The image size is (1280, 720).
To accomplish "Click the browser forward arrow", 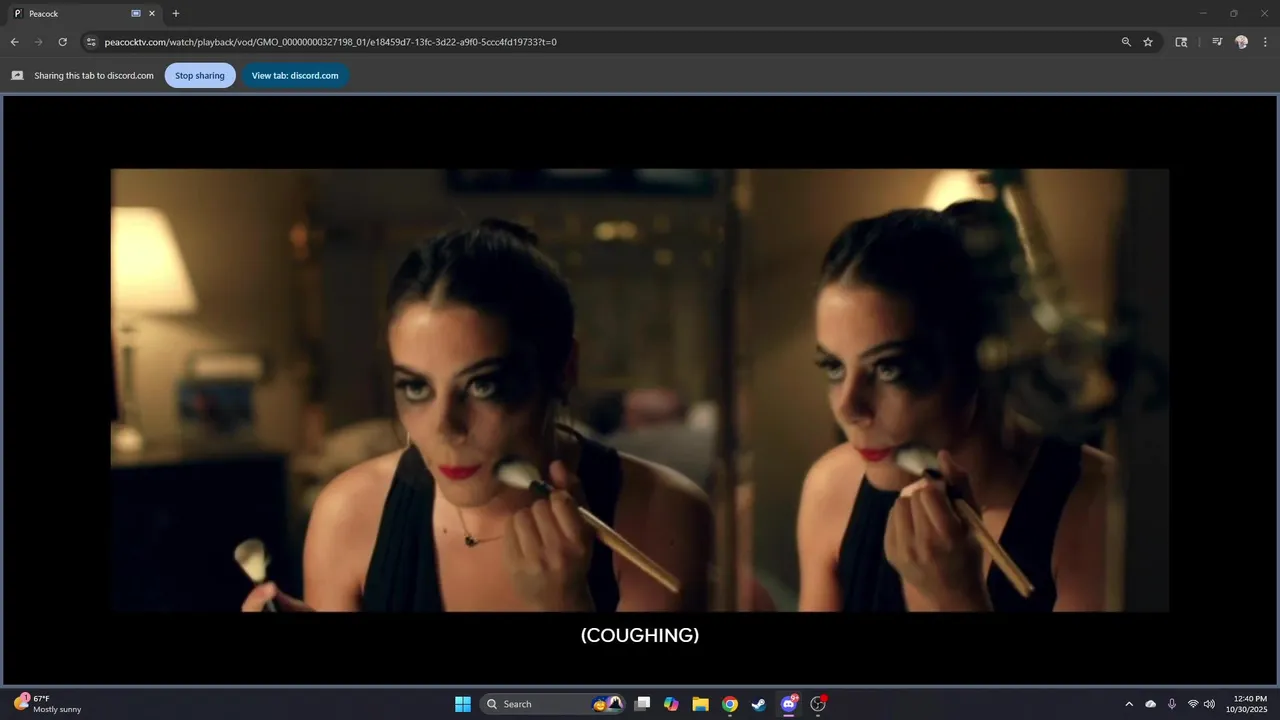I will 39,42.
